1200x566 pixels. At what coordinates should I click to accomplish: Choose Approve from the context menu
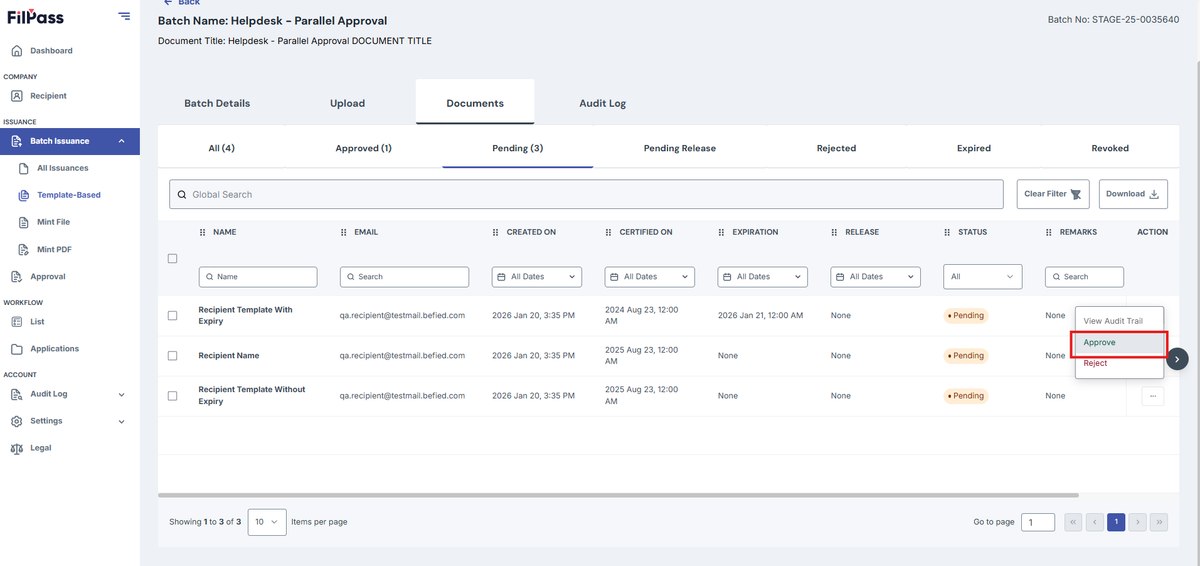(x=1119, y=343)
